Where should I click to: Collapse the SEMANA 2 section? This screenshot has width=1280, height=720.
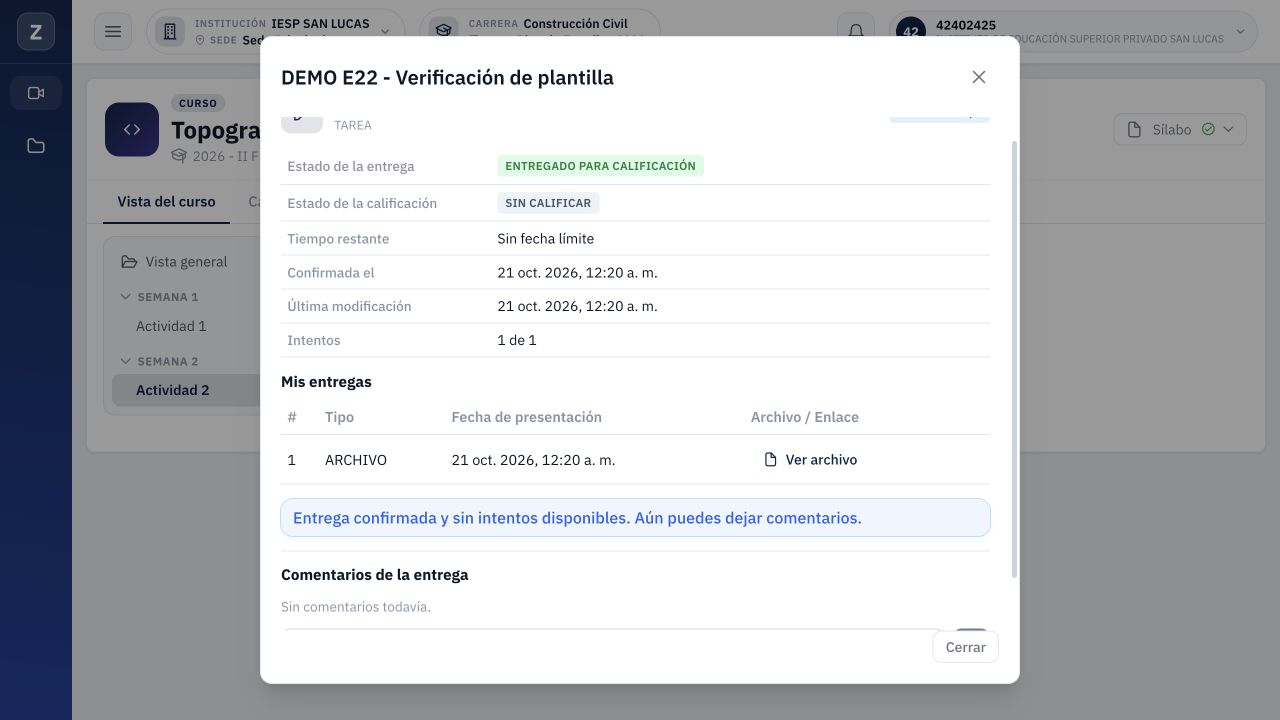tap(159, 361)
